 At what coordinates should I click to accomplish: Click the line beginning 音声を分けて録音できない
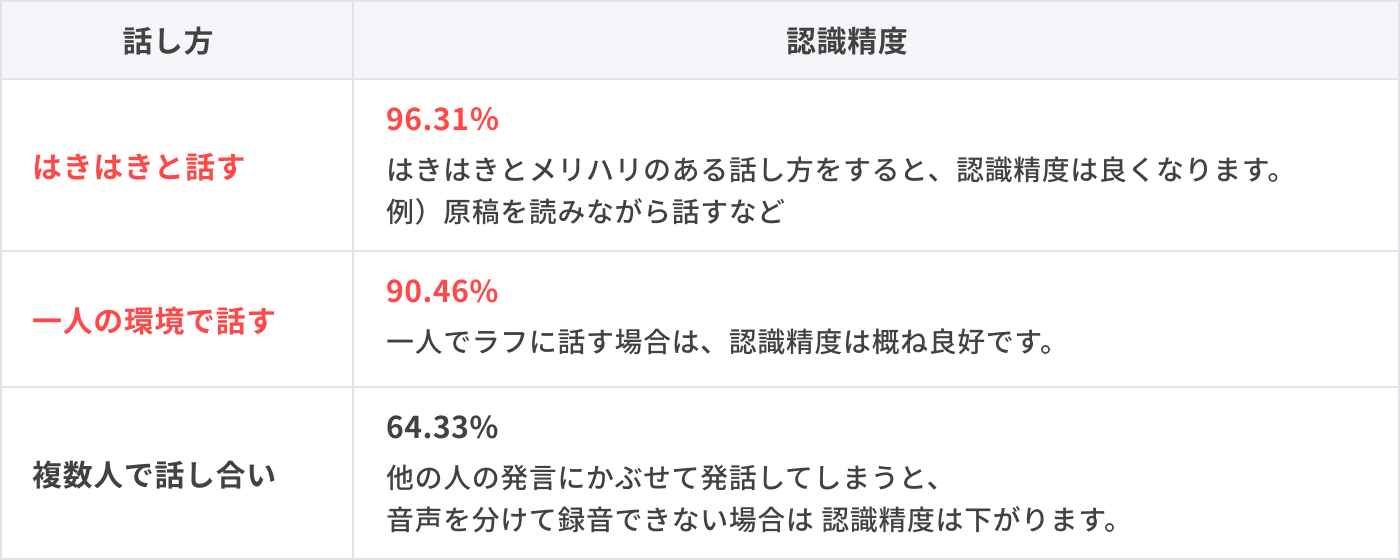[751, 521]
